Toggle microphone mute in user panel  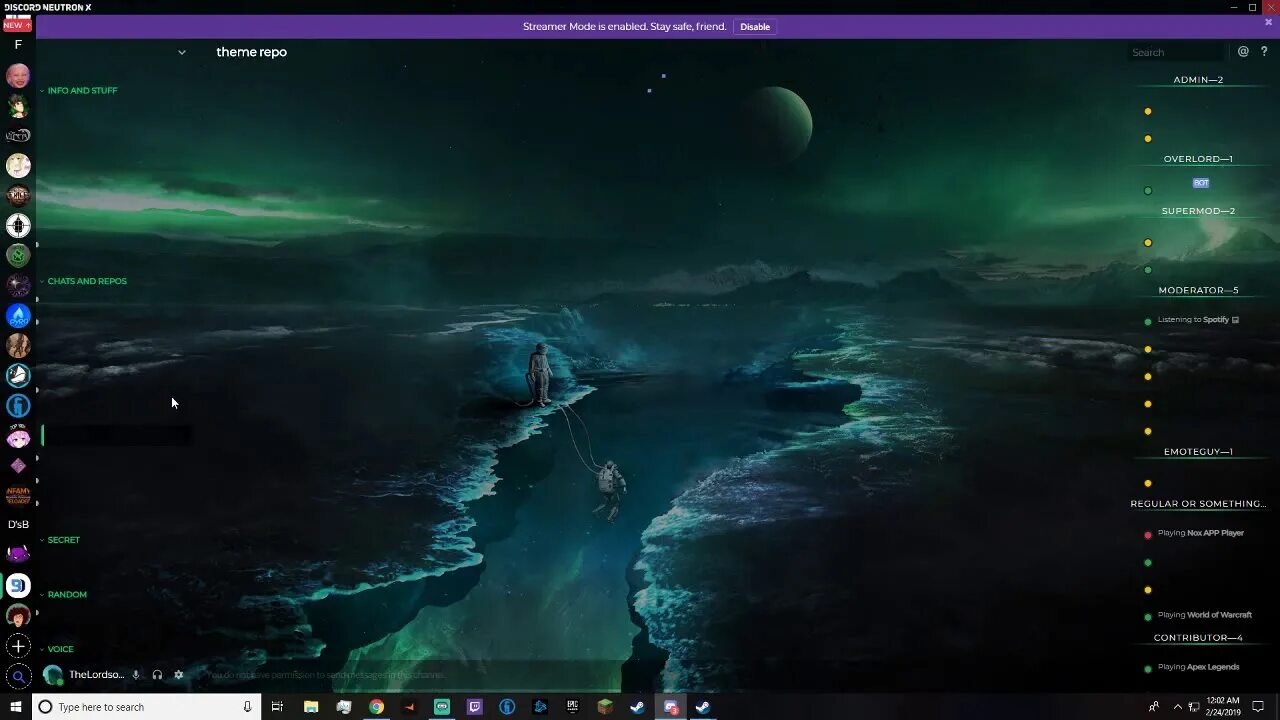point(136,675)
